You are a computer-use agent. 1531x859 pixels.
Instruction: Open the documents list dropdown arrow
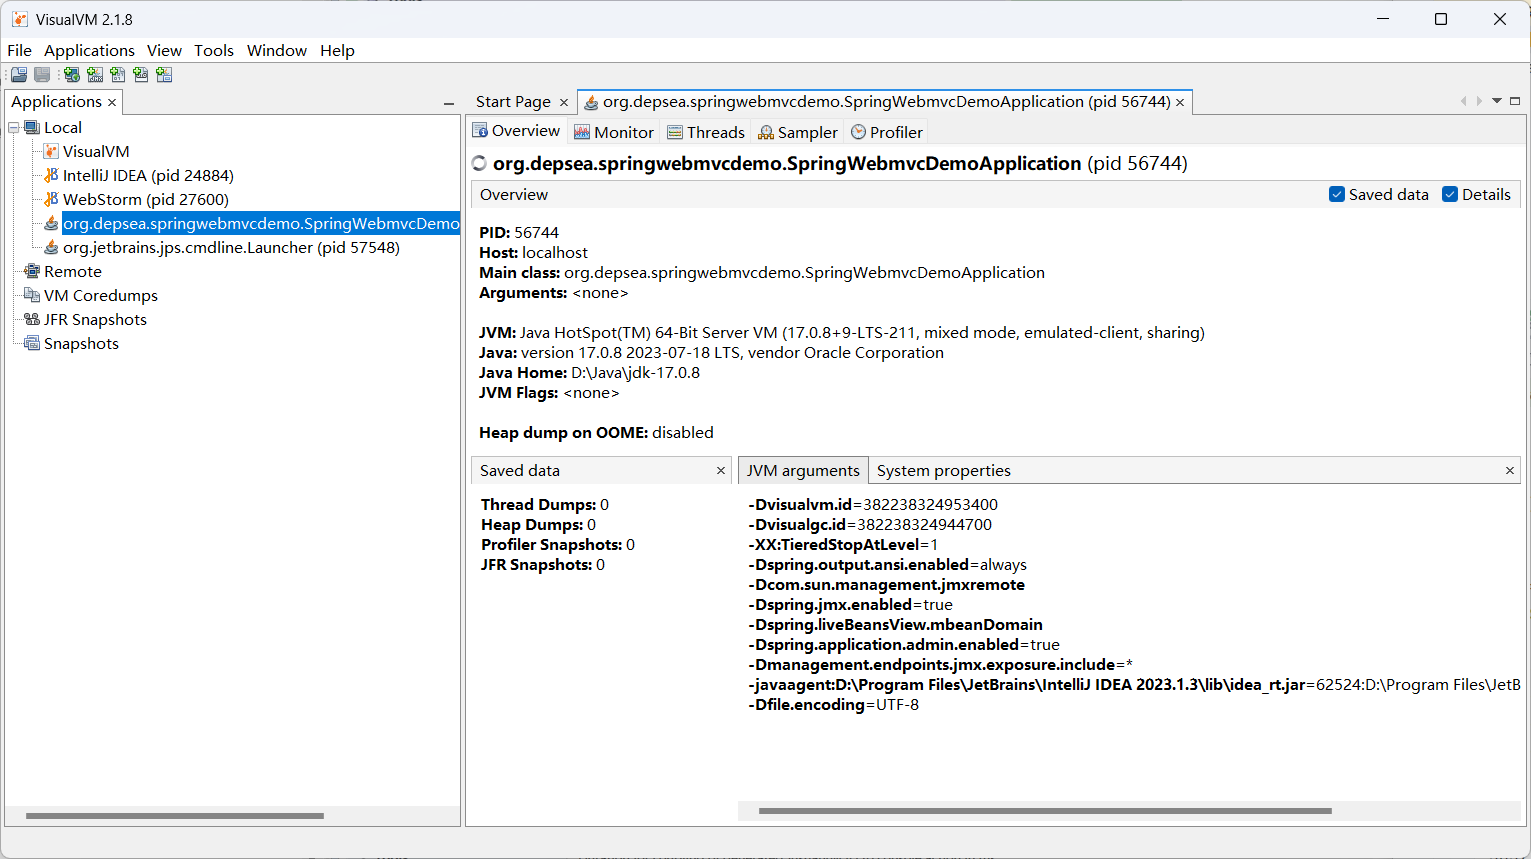[x=1497, y=101]
